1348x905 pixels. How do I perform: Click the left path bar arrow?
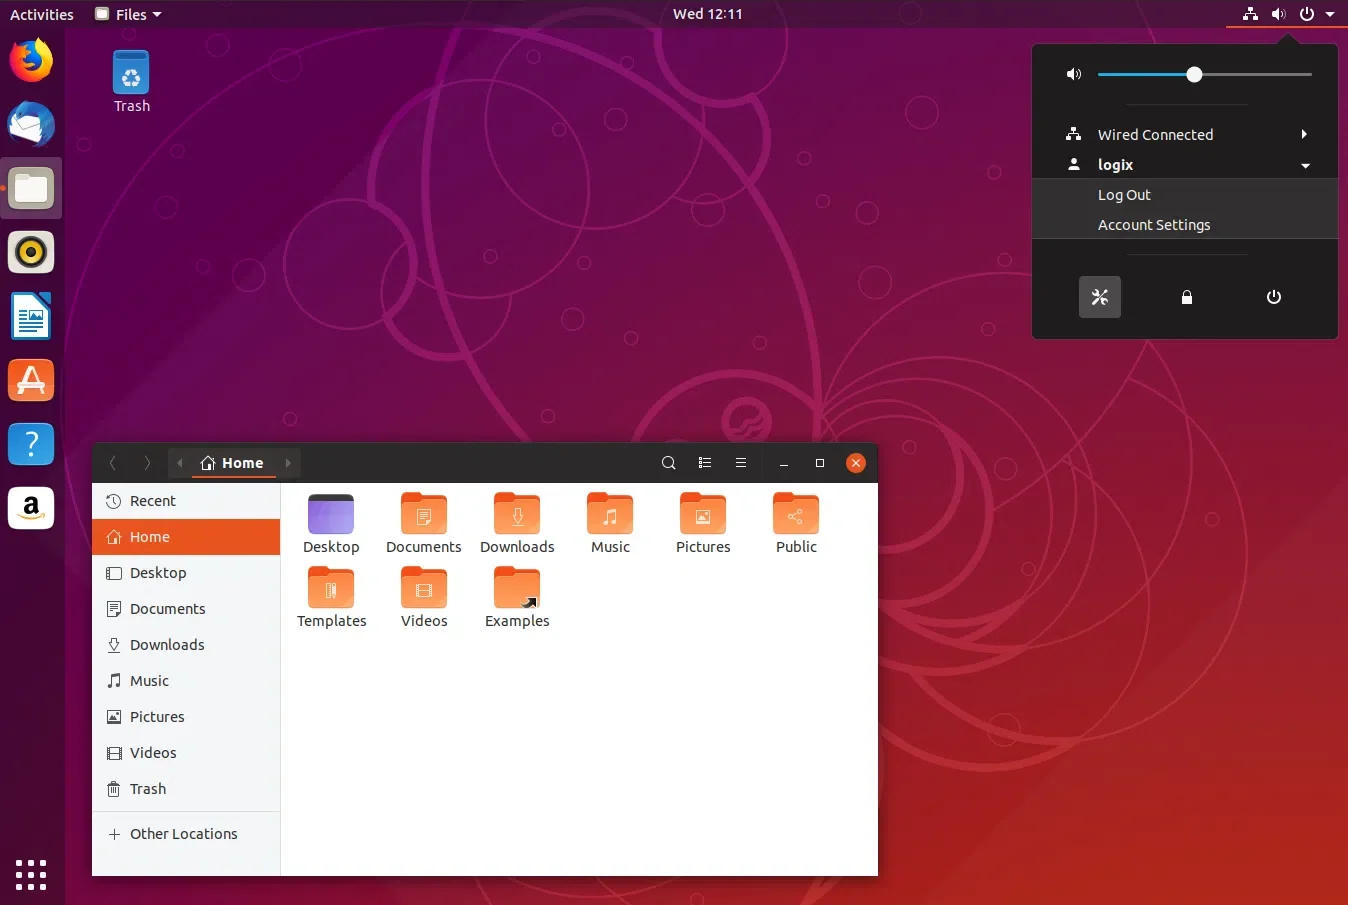pos(179,463)
